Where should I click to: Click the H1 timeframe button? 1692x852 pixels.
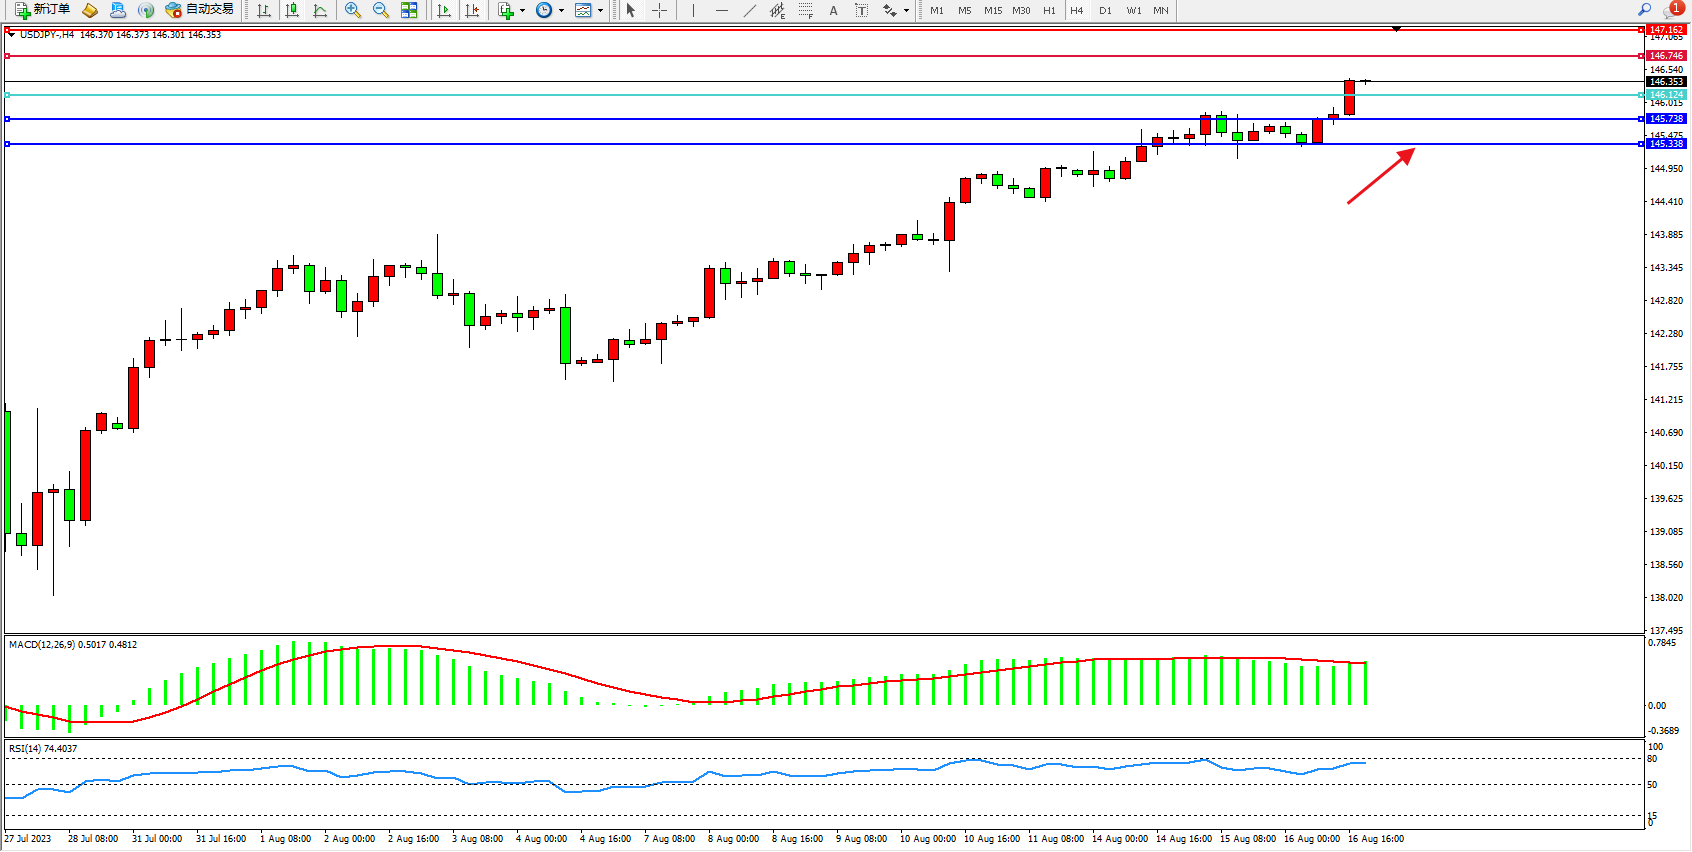pos(1049,10)
